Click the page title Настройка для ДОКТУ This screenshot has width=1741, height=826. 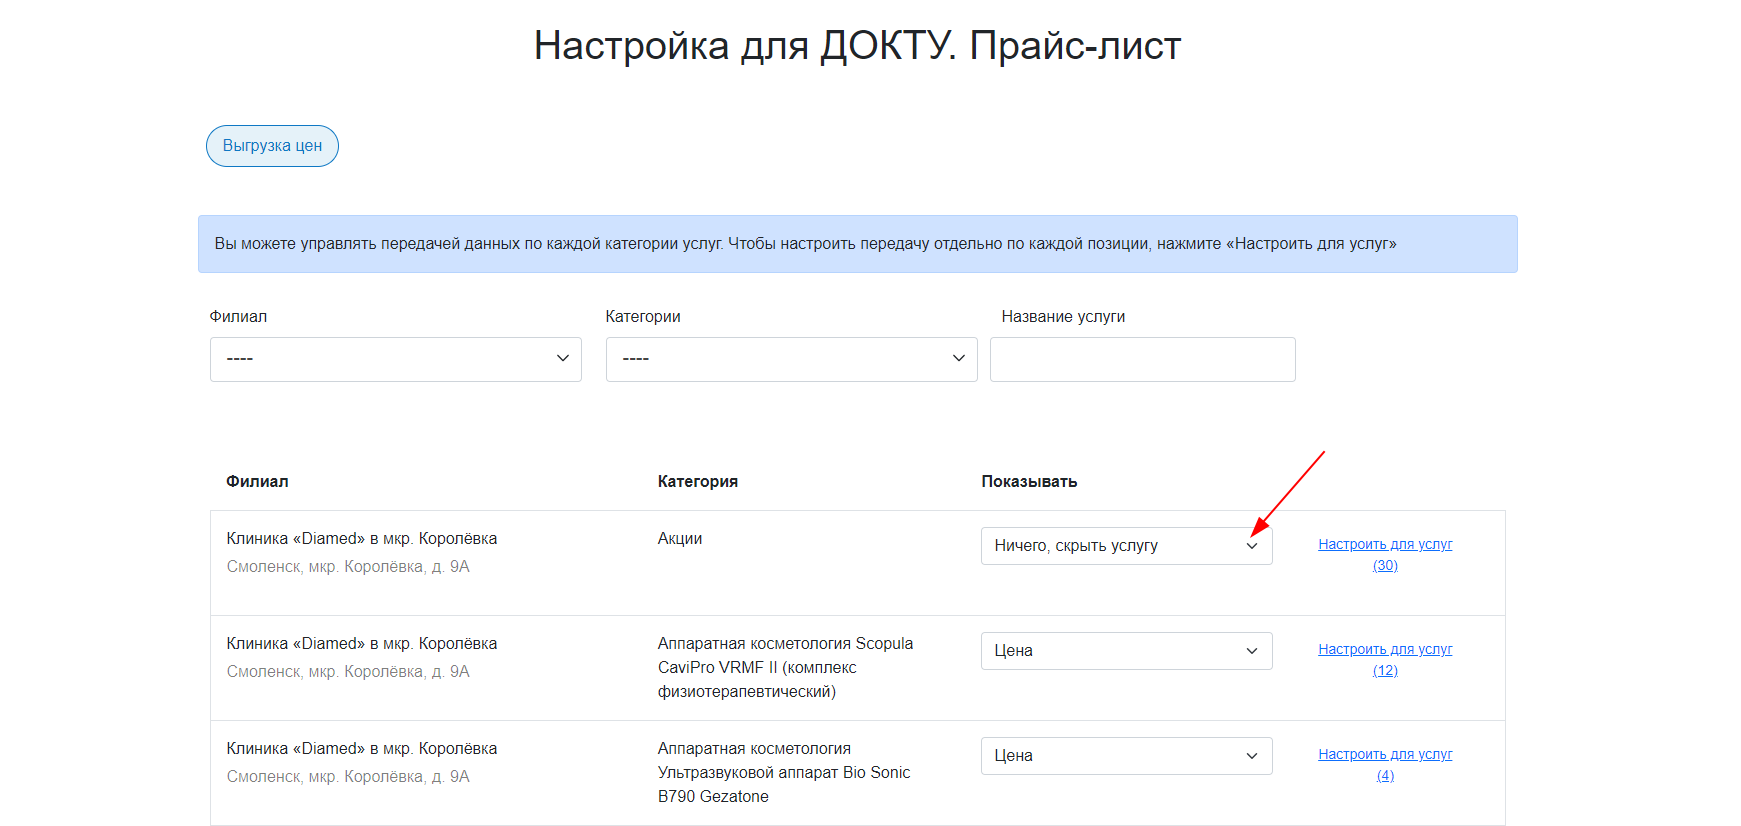point(858,46)
